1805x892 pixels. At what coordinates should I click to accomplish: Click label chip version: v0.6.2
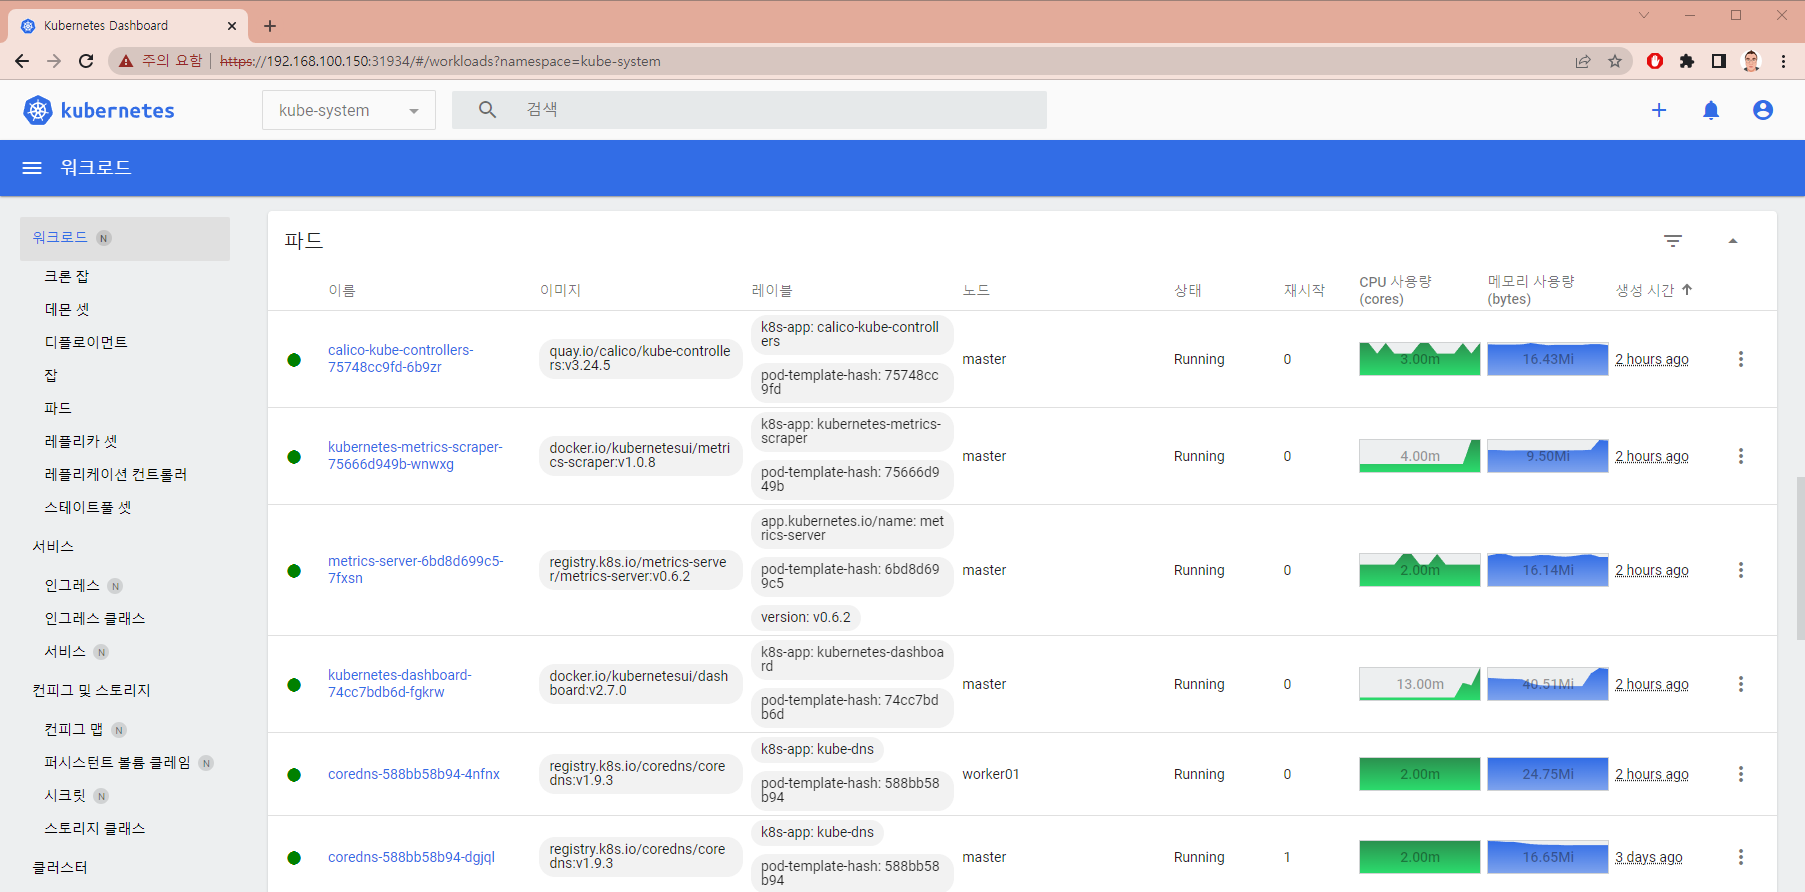806,618
